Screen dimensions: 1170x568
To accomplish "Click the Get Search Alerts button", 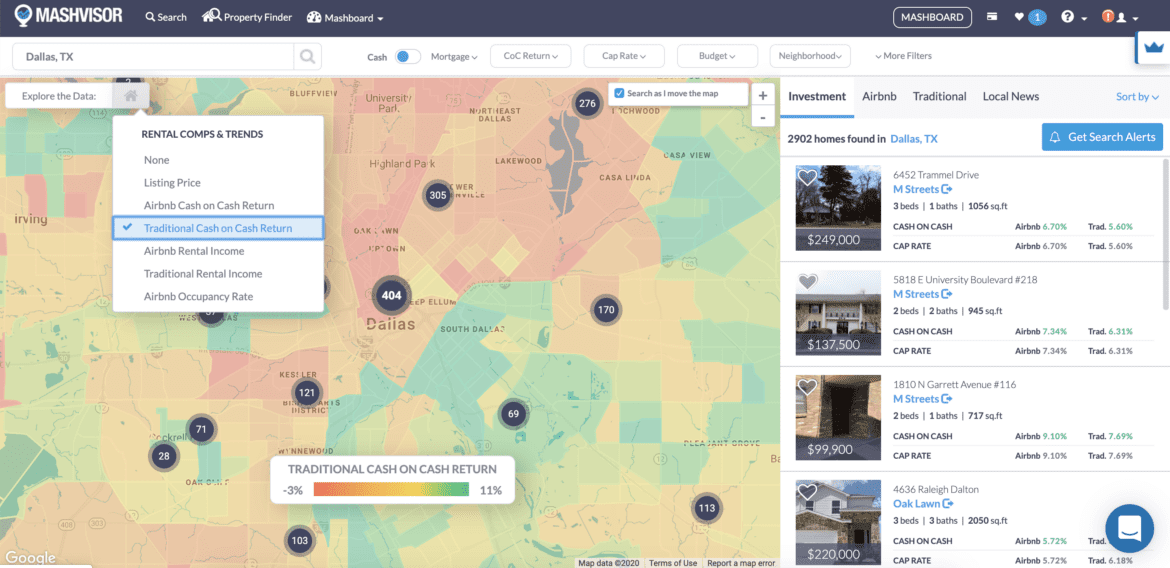I will coord(1102,137).
